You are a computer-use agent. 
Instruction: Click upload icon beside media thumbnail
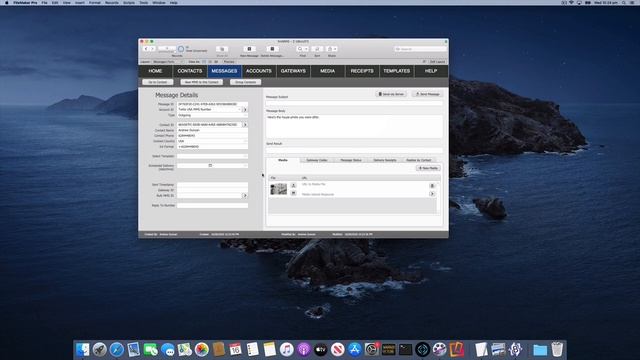click(293, 186)
